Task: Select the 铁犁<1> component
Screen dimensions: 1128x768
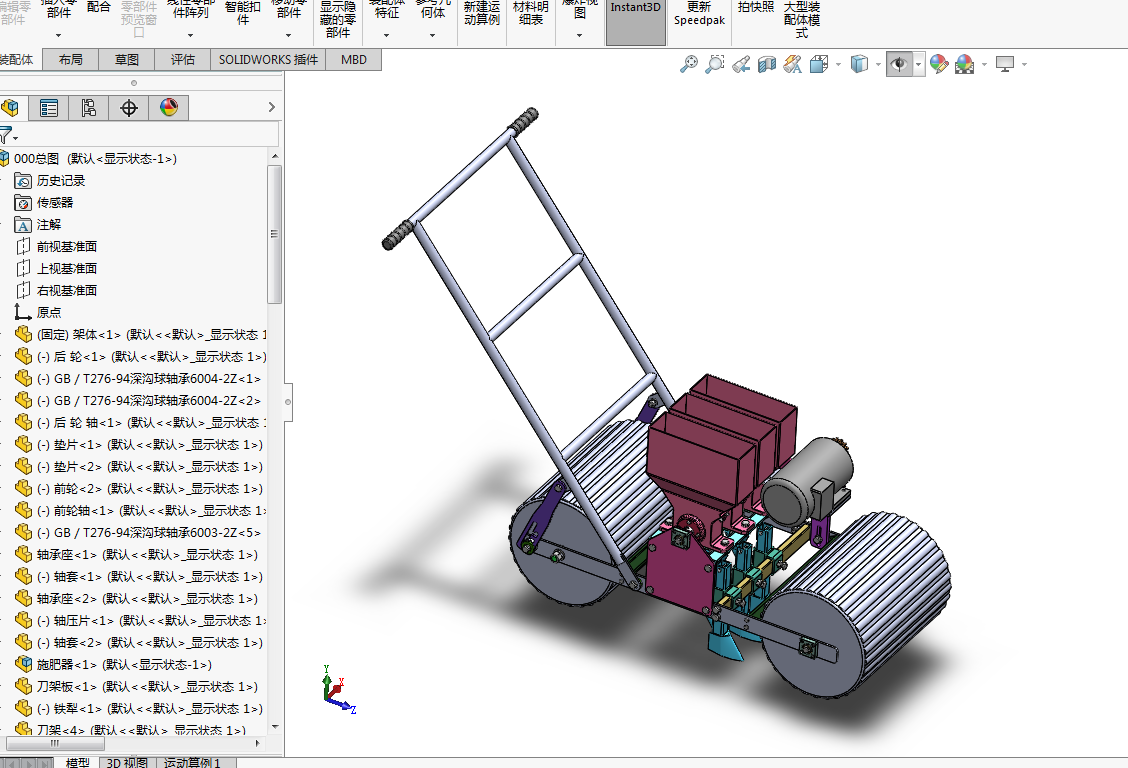Action: [x=139, y=709]
